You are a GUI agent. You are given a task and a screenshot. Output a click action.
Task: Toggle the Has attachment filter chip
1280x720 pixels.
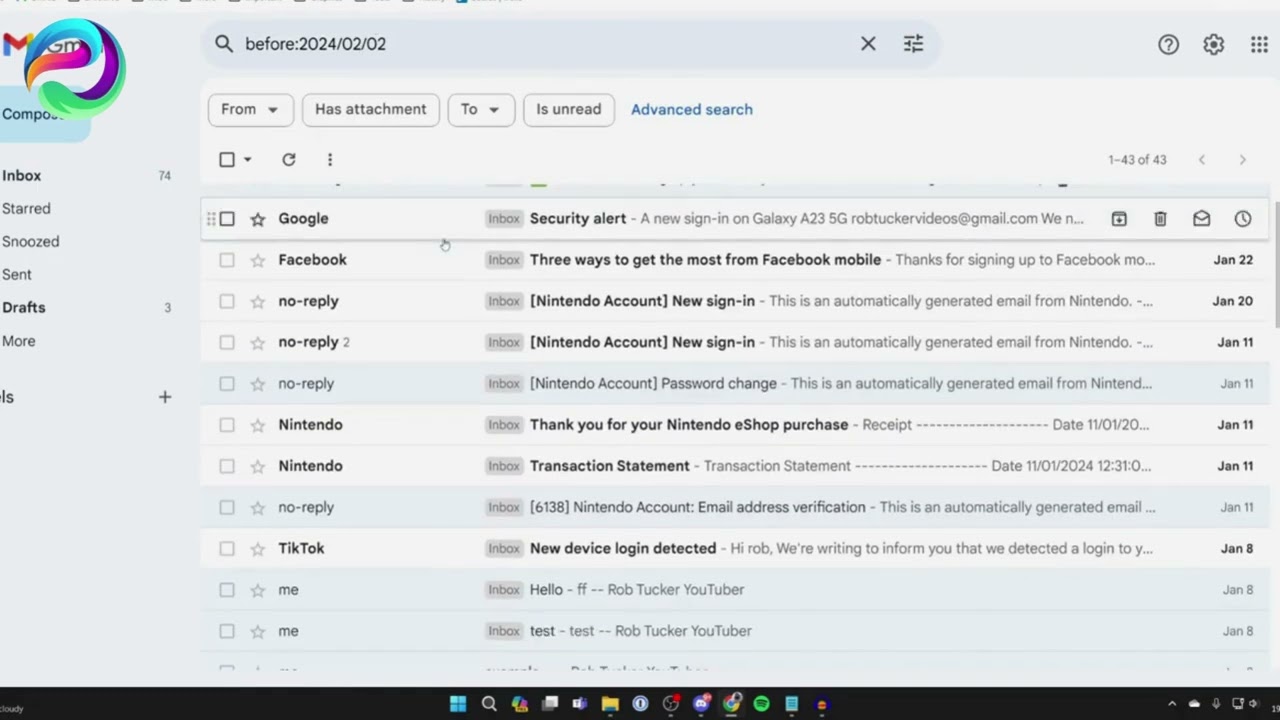pyautogui.click(x=370, y=109)
